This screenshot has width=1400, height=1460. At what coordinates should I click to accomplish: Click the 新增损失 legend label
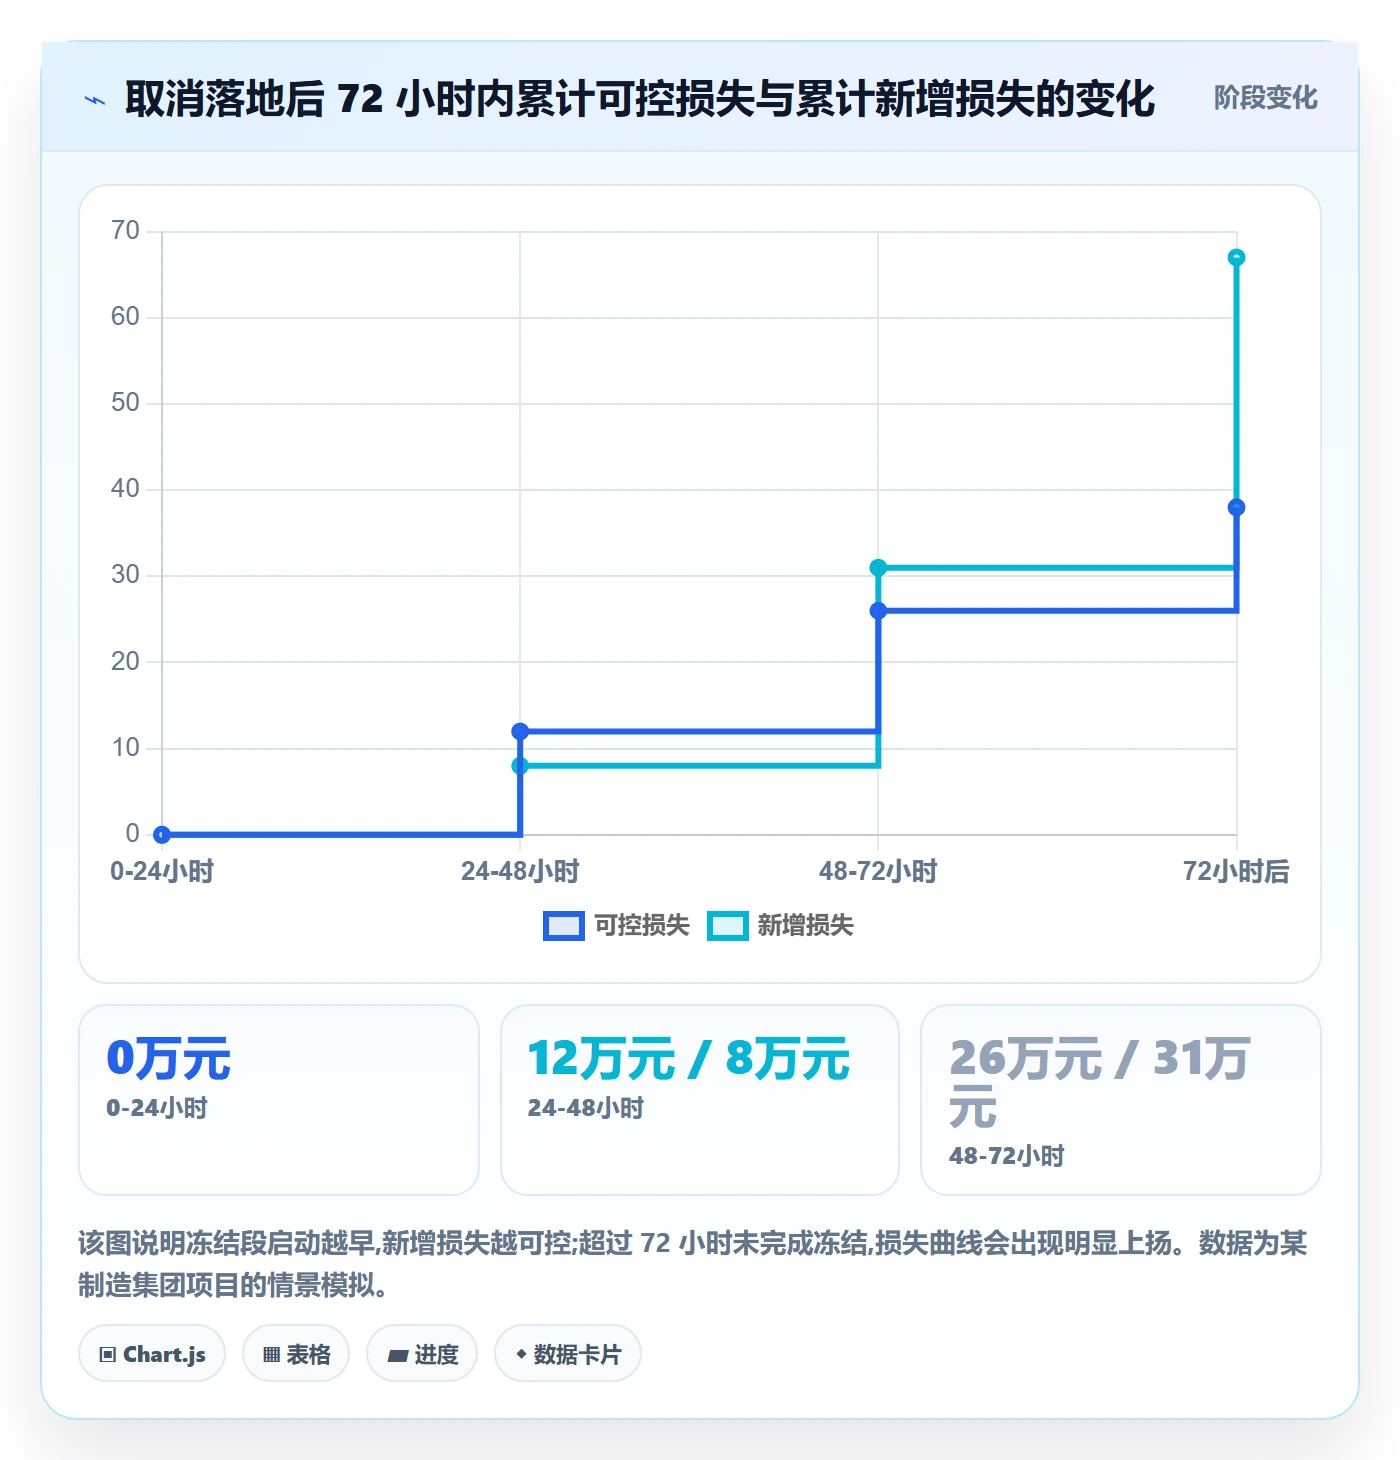[805, 926]
